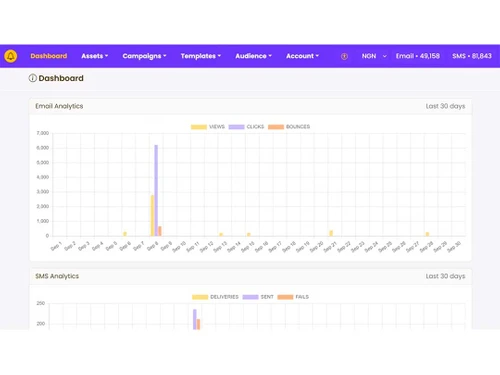This screenshot has height=375, width=500.
Task: Toggle the DELIVERIES legend swatch
Action: pos(200,297)
